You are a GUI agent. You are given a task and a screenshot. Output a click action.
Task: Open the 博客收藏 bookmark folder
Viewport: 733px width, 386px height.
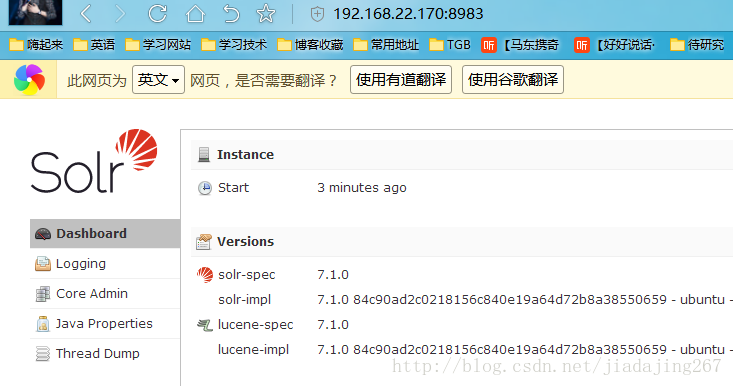point(310,45)
